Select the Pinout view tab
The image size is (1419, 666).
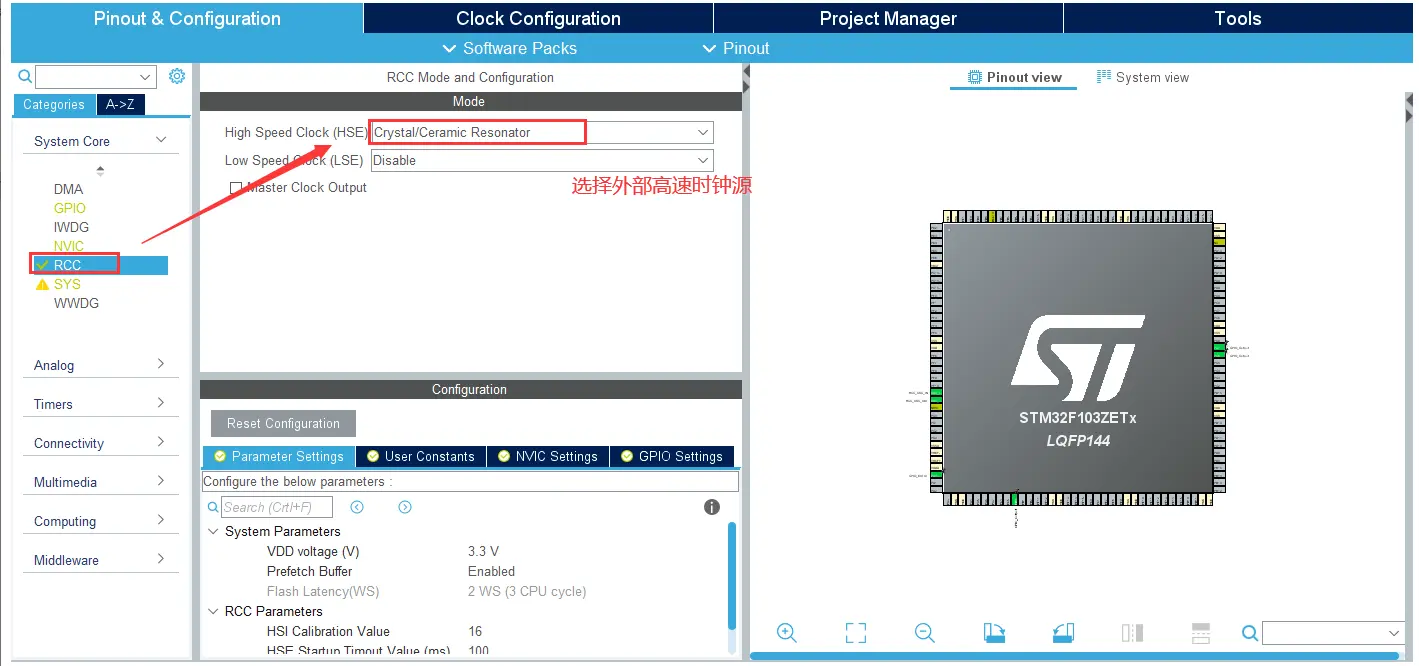point(1014,77)
